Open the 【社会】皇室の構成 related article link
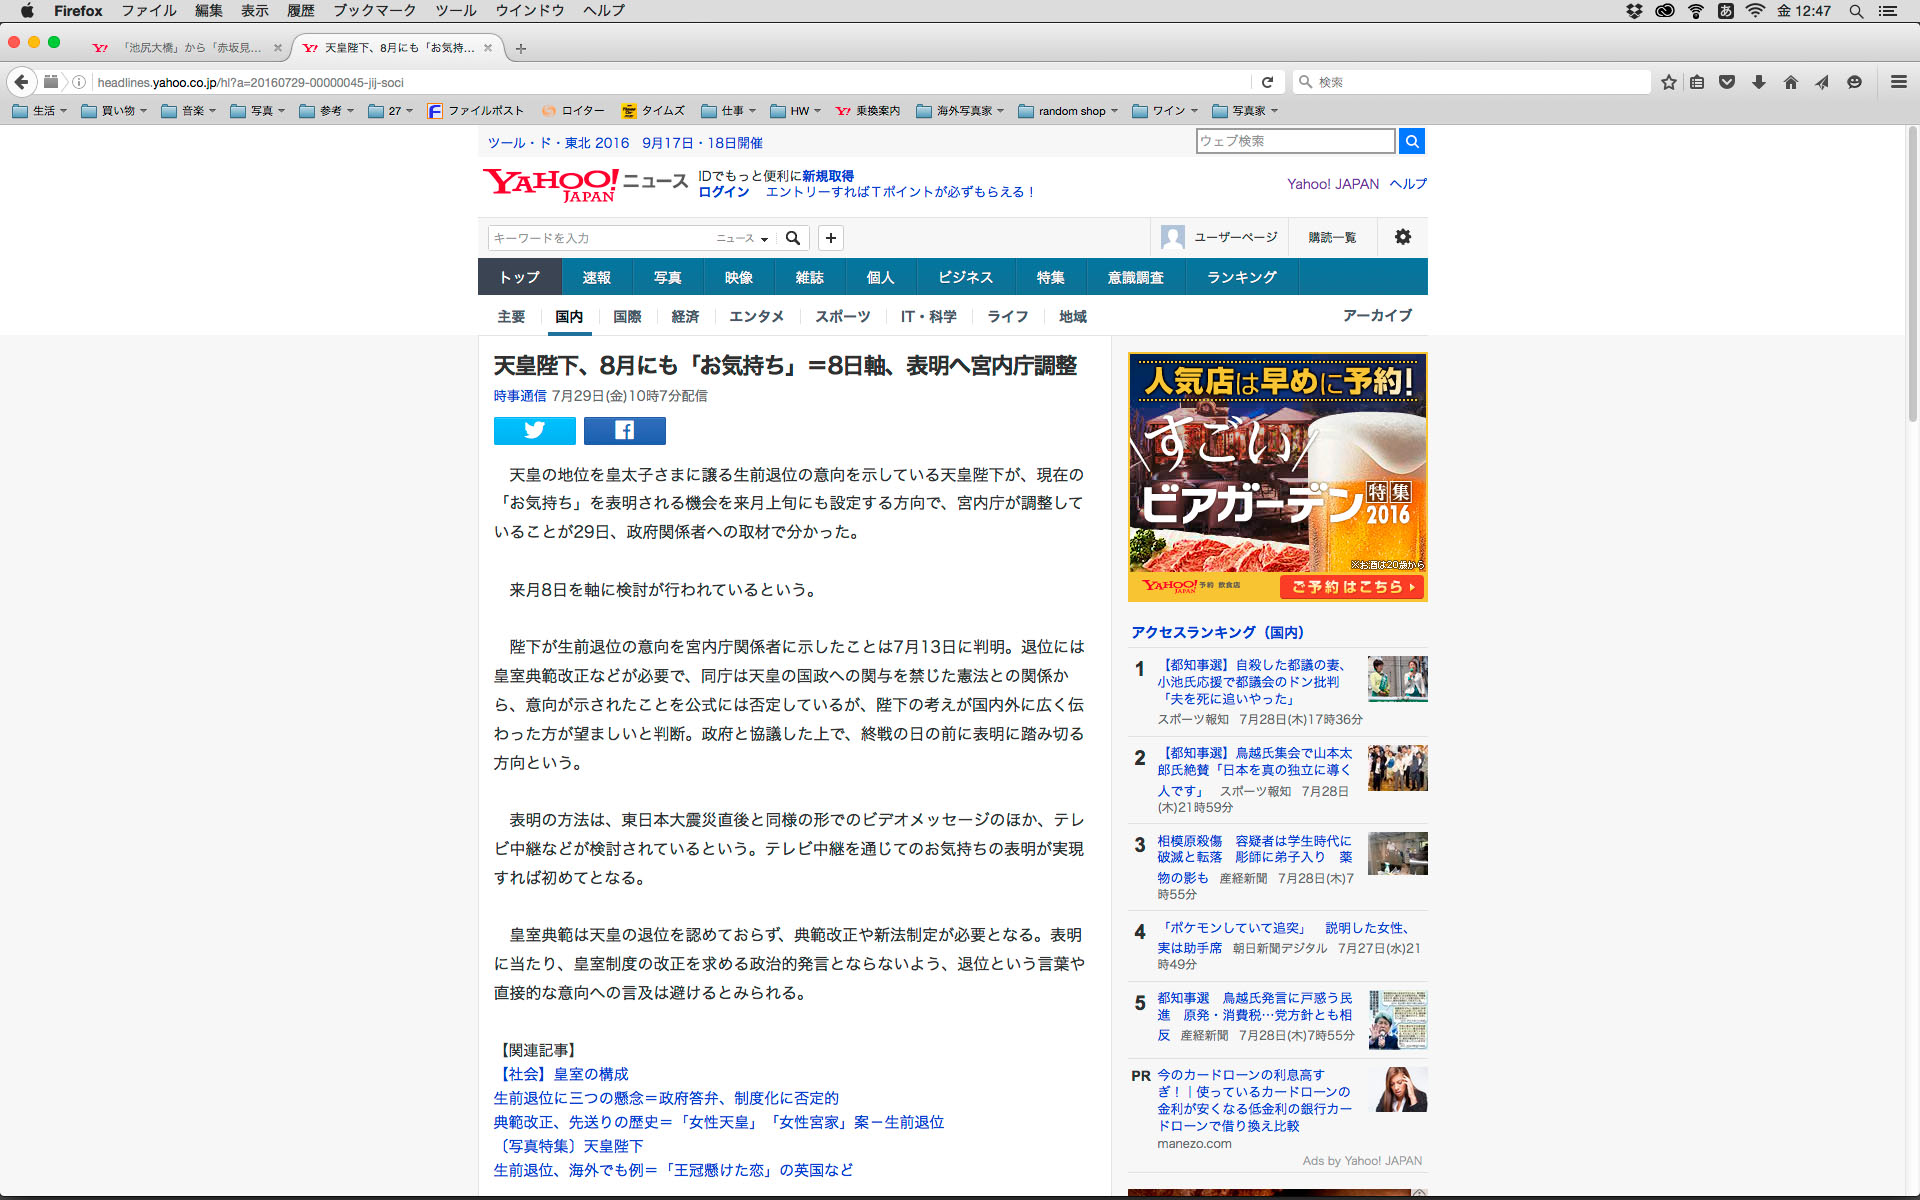Viewport: 1920px width, 1200px height. (x=561, y=1074)
